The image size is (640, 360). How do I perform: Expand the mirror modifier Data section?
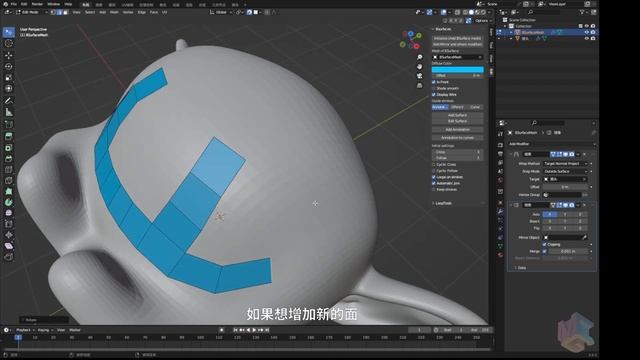pos(520,268)
